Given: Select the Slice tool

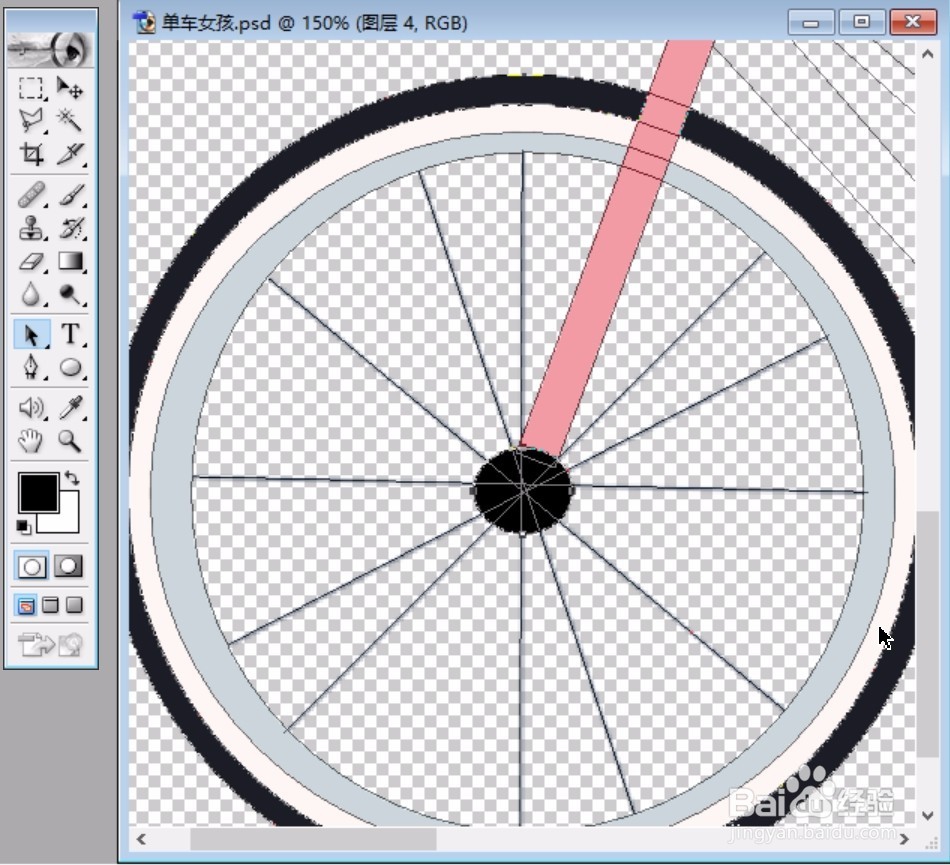Looking at the screenshot, I should 70,153.
